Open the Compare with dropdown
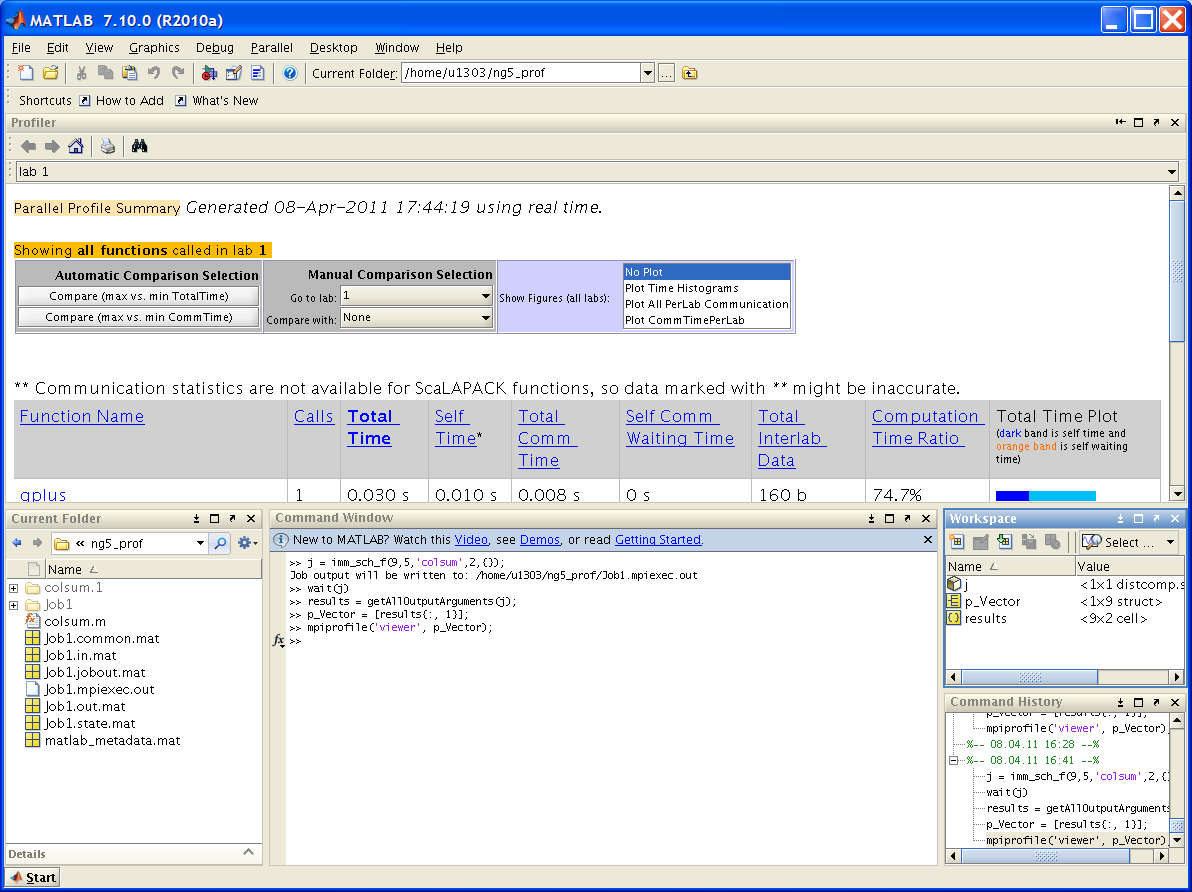1192x892 pixels. click(485, 318)
